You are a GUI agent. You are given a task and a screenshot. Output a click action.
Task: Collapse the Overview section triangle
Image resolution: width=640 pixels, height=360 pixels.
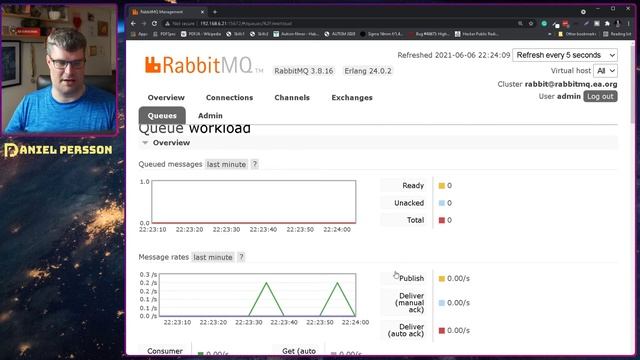(145, 143)
